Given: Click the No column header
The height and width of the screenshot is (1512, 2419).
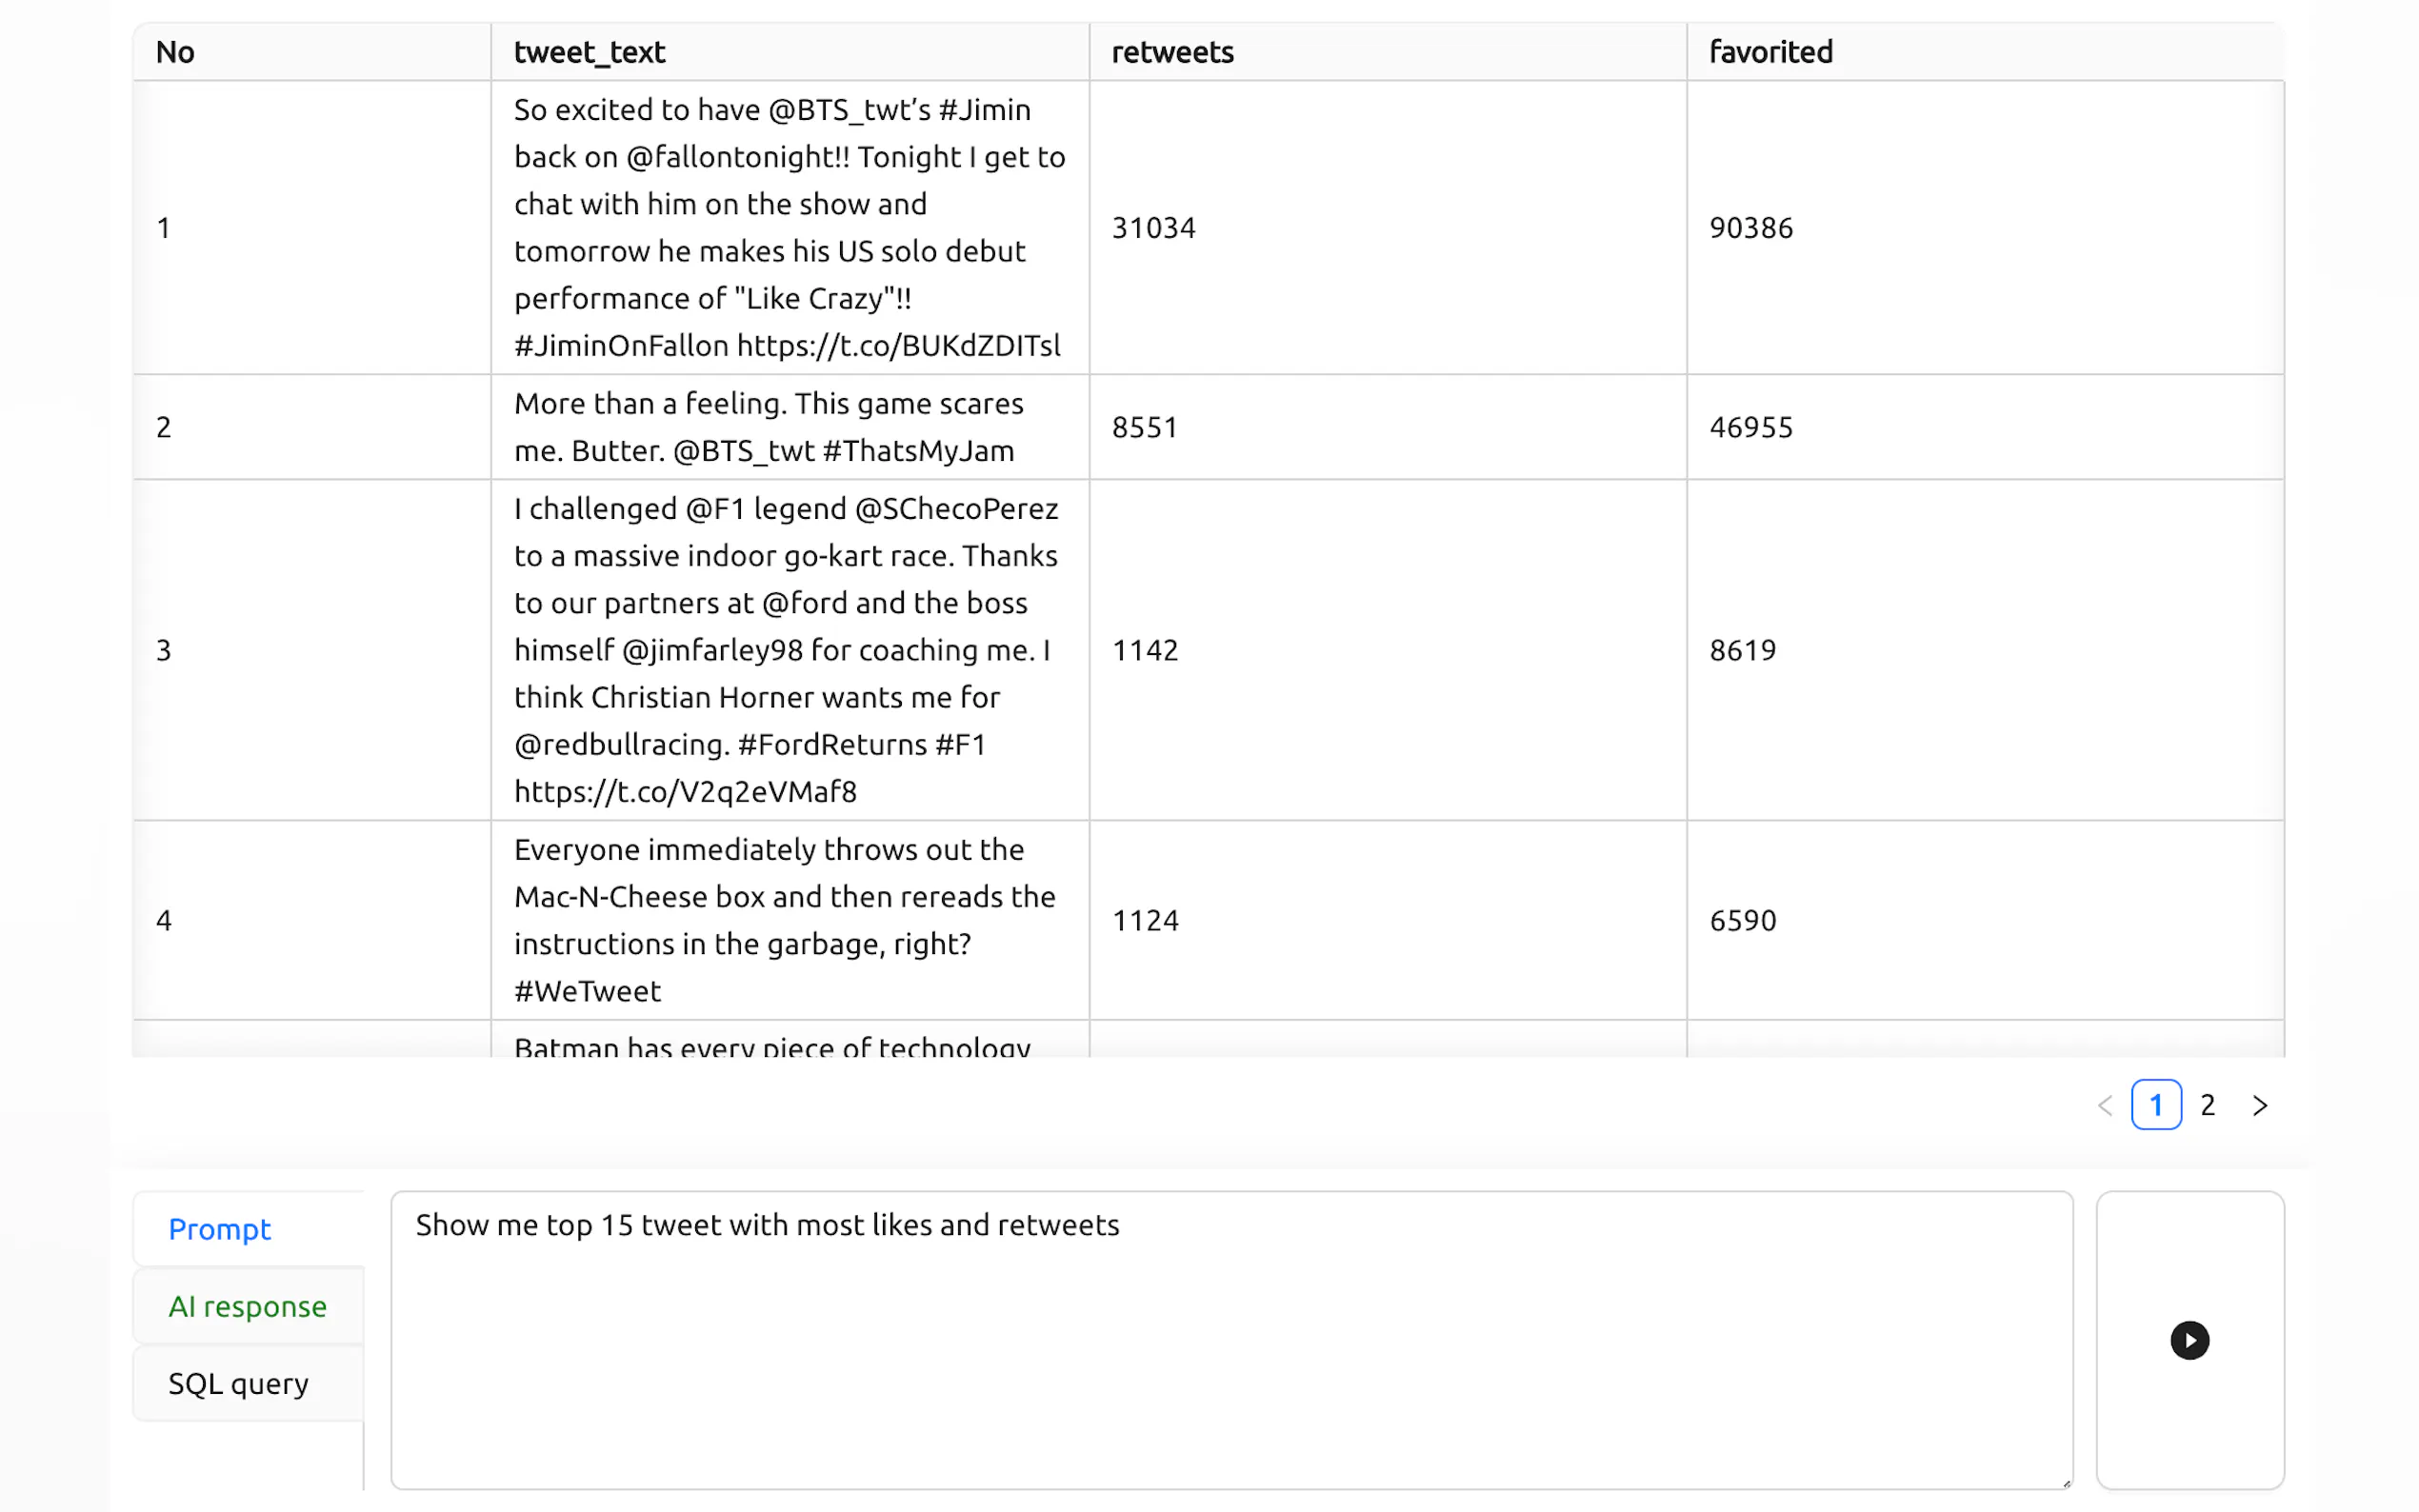Looking at the screenshot, I should [175, 52].
